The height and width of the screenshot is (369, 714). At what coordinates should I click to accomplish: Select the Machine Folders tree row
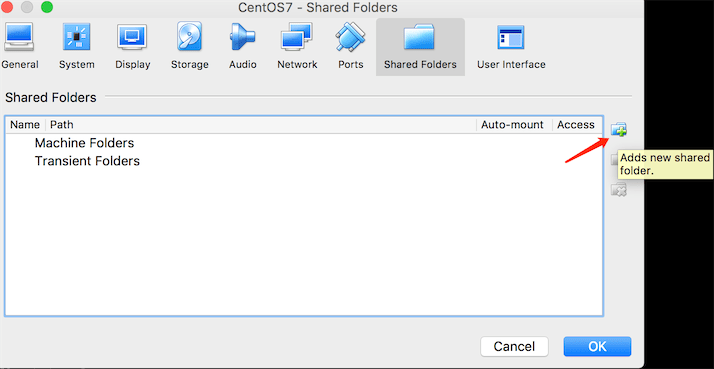point(304,143)
